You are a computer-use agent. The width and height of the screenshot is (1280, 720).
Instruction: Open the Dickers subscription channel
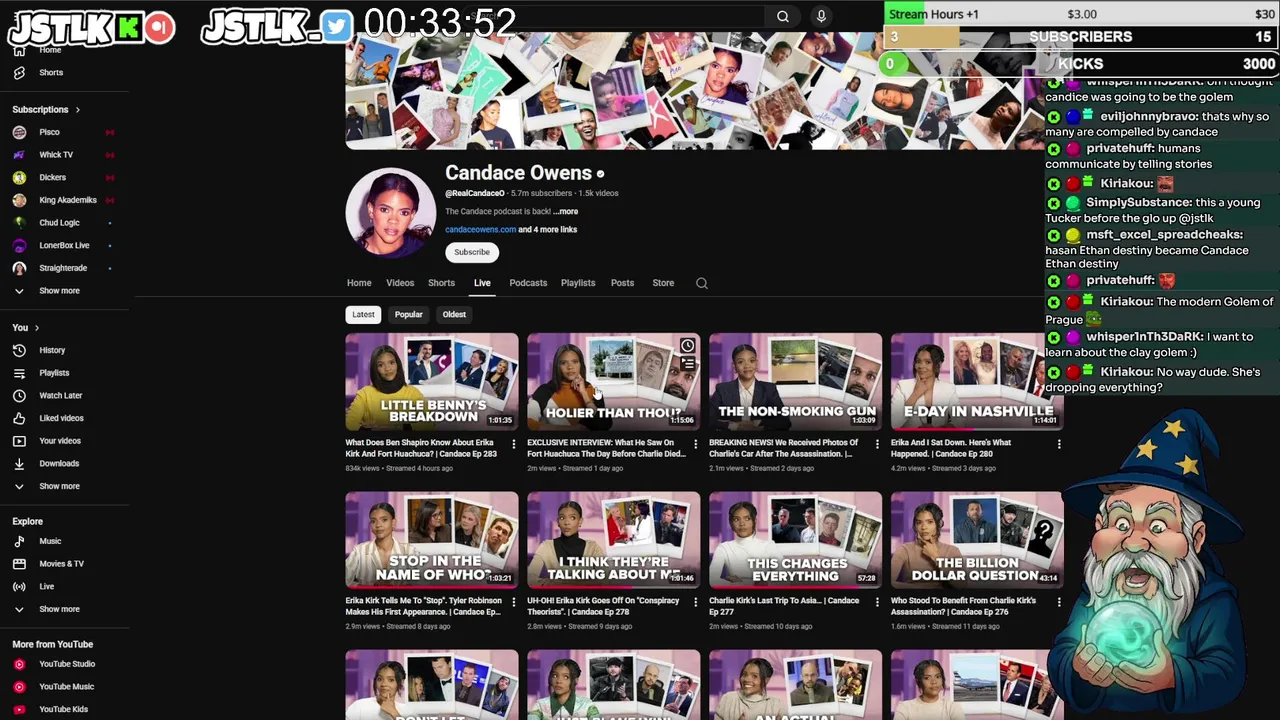point(53,178)
